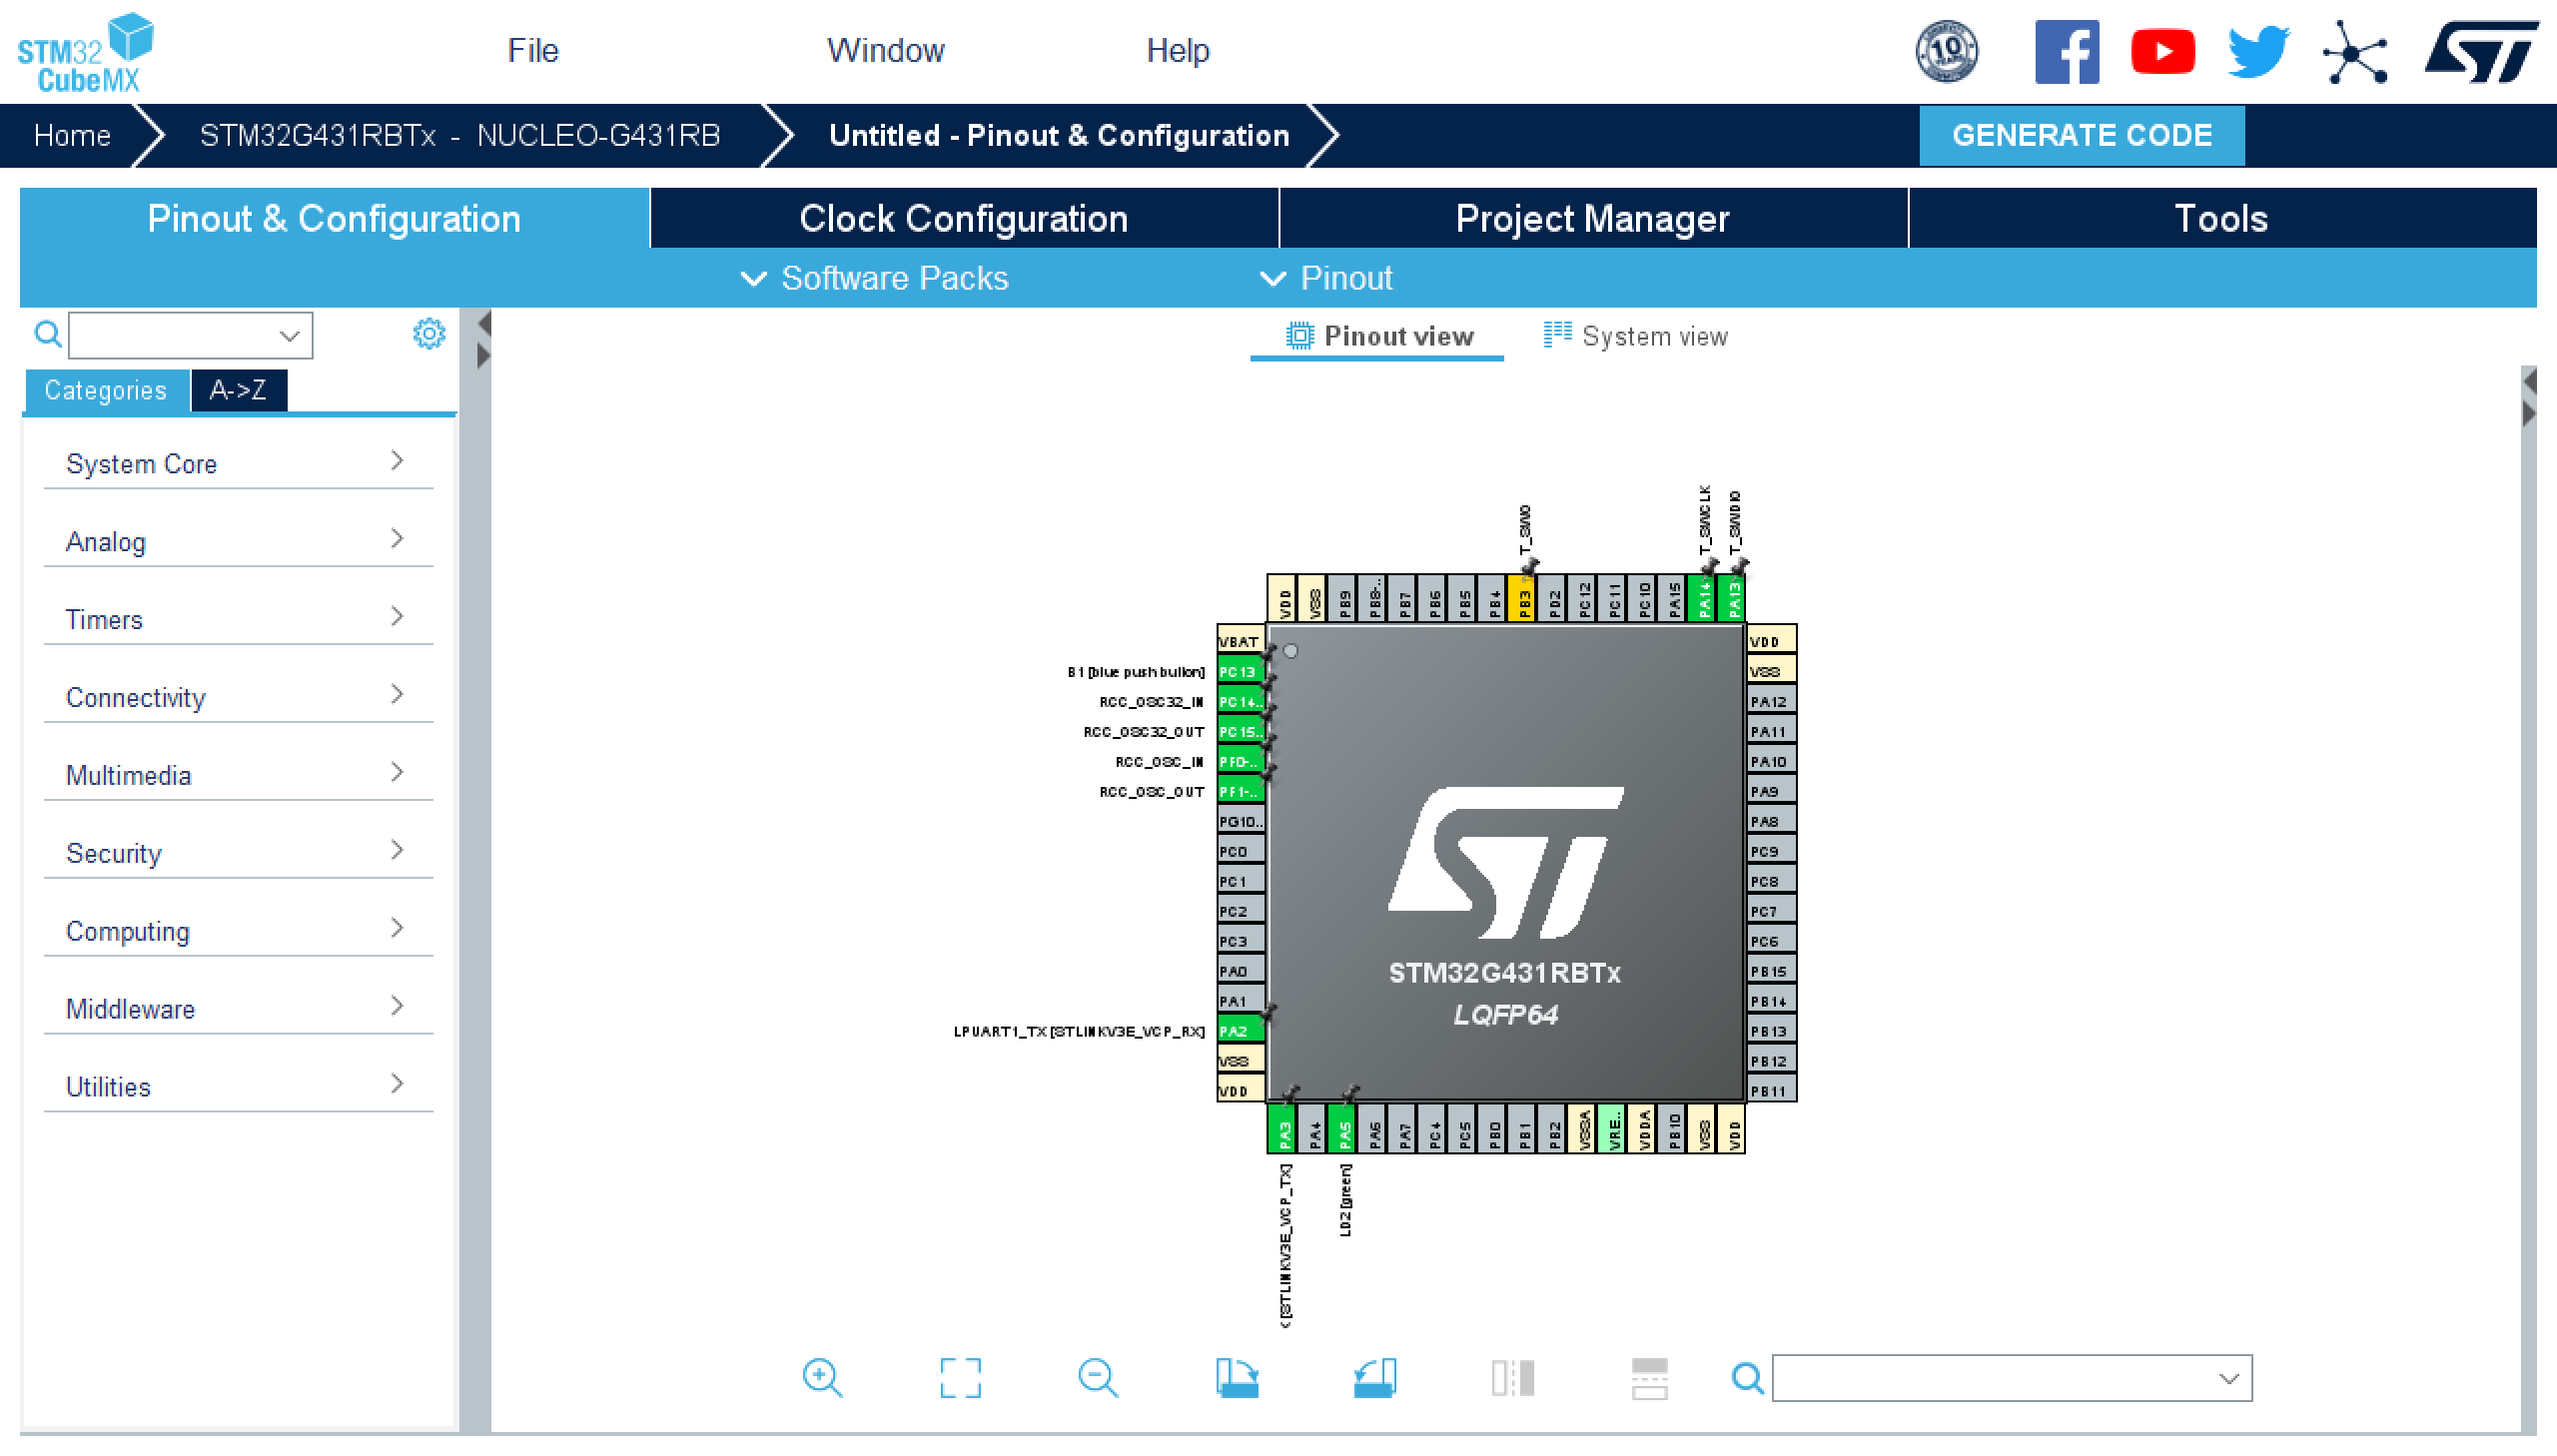Screen dimensions: 2557x1456
Task: Open the Software Packs dropdown
Action: pyautogui.click(x=875, y=278)
